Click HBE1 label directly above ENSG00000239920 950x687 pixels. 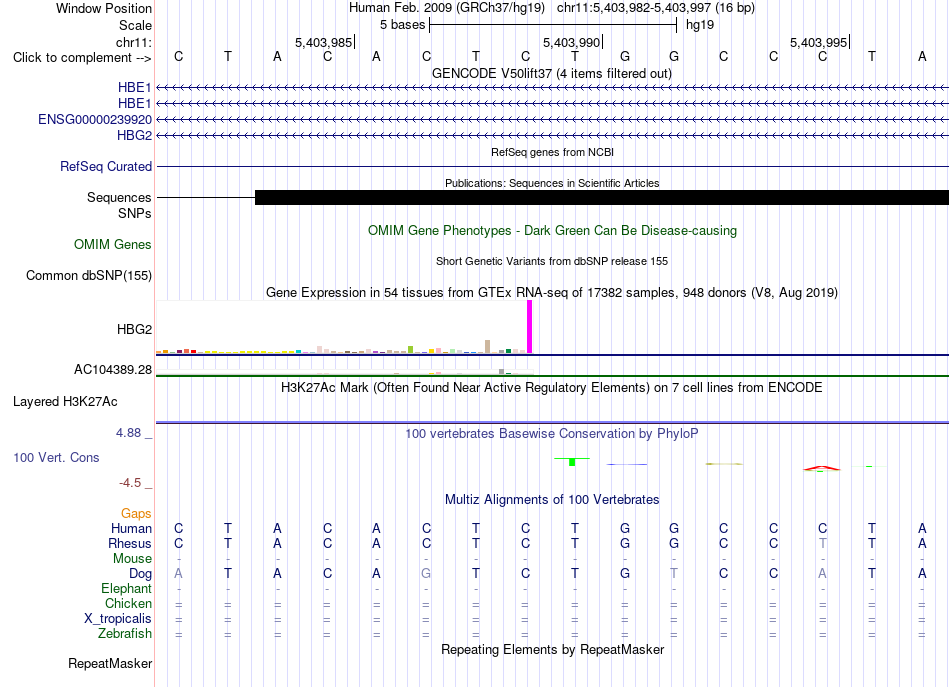135,104
